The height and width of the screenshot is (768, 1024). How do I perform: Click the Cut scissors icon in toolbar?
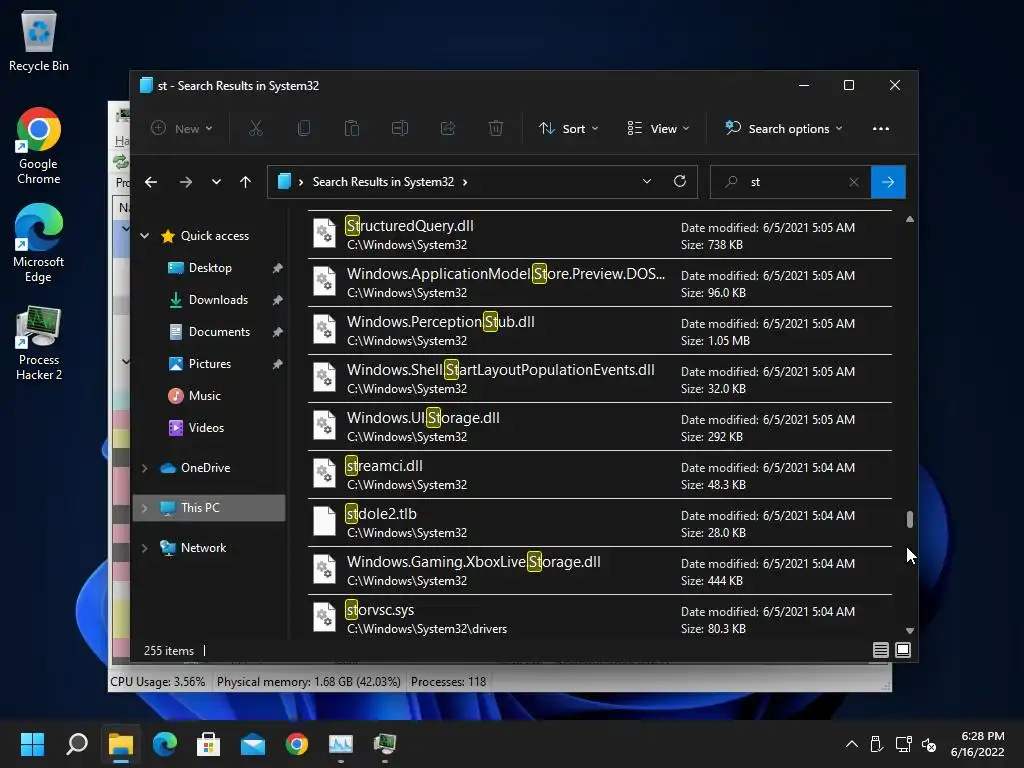[x=255, y=129]
